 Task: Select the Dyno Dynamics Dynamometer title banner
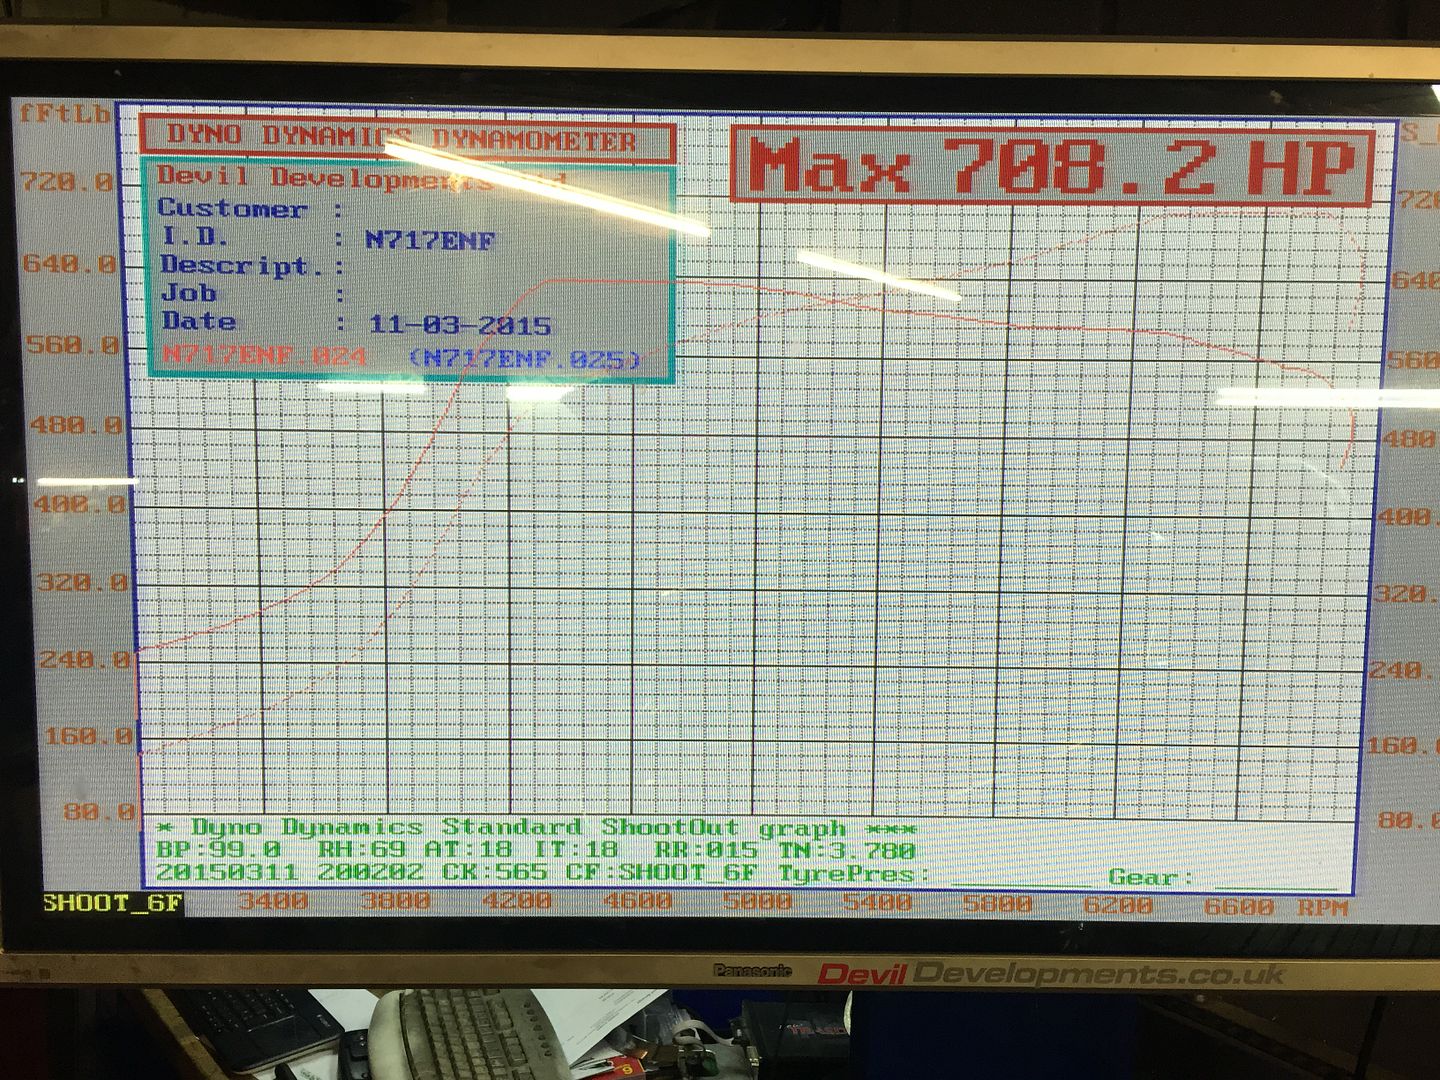point(405,138)
